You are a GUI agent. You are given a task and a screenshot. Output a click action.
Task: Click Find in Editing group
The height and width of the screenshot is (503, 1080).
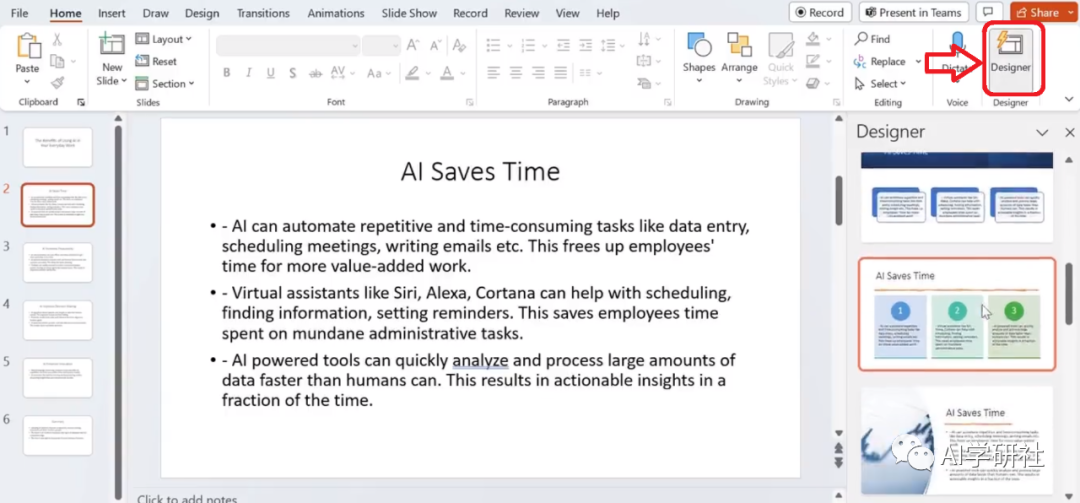pos(873,39)
